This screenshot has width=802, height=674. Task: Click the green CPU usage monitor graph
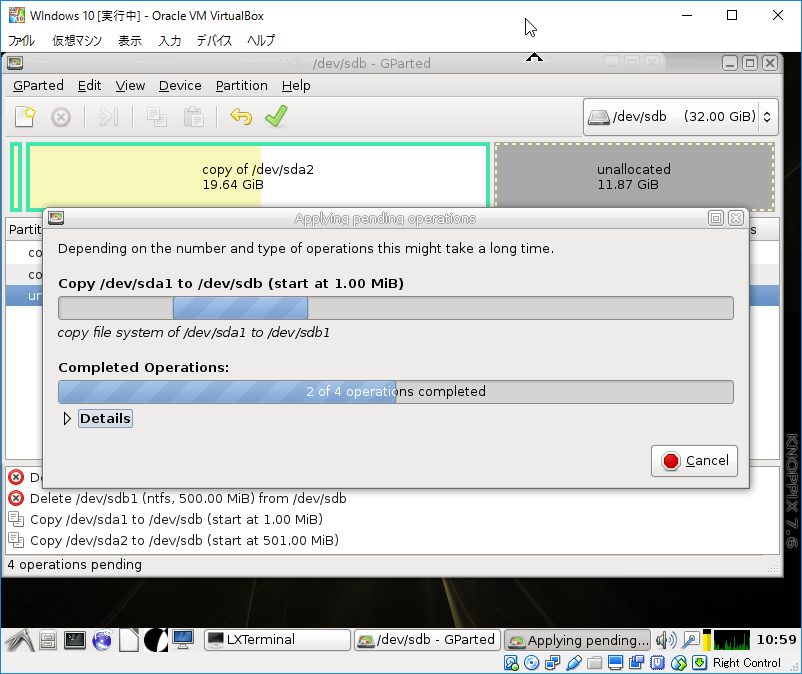coord(731,640)
